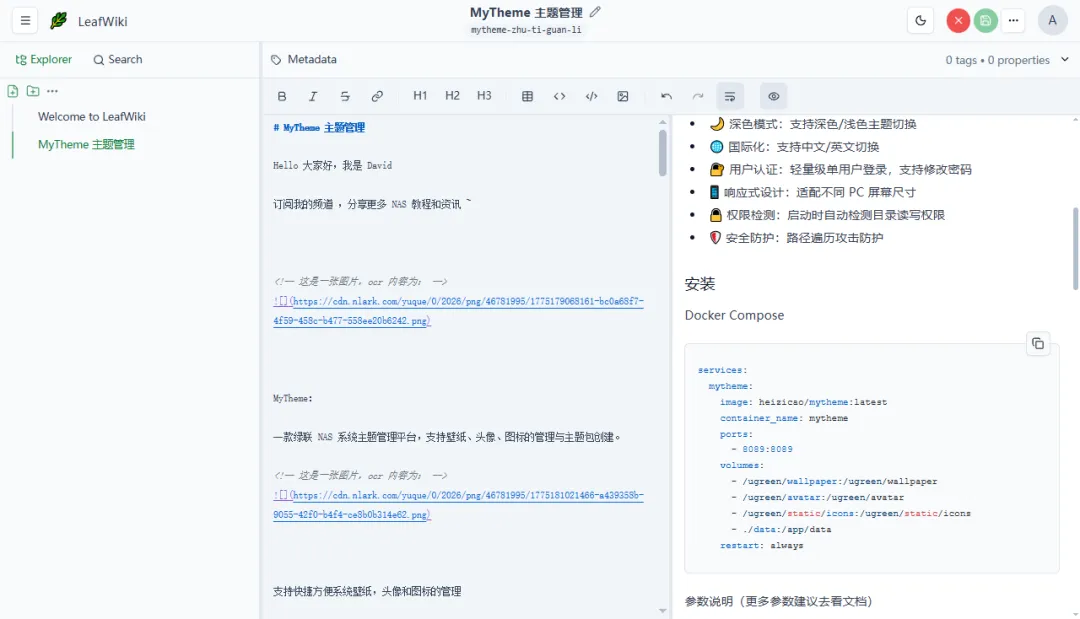Insert inline code

(559, 96)
